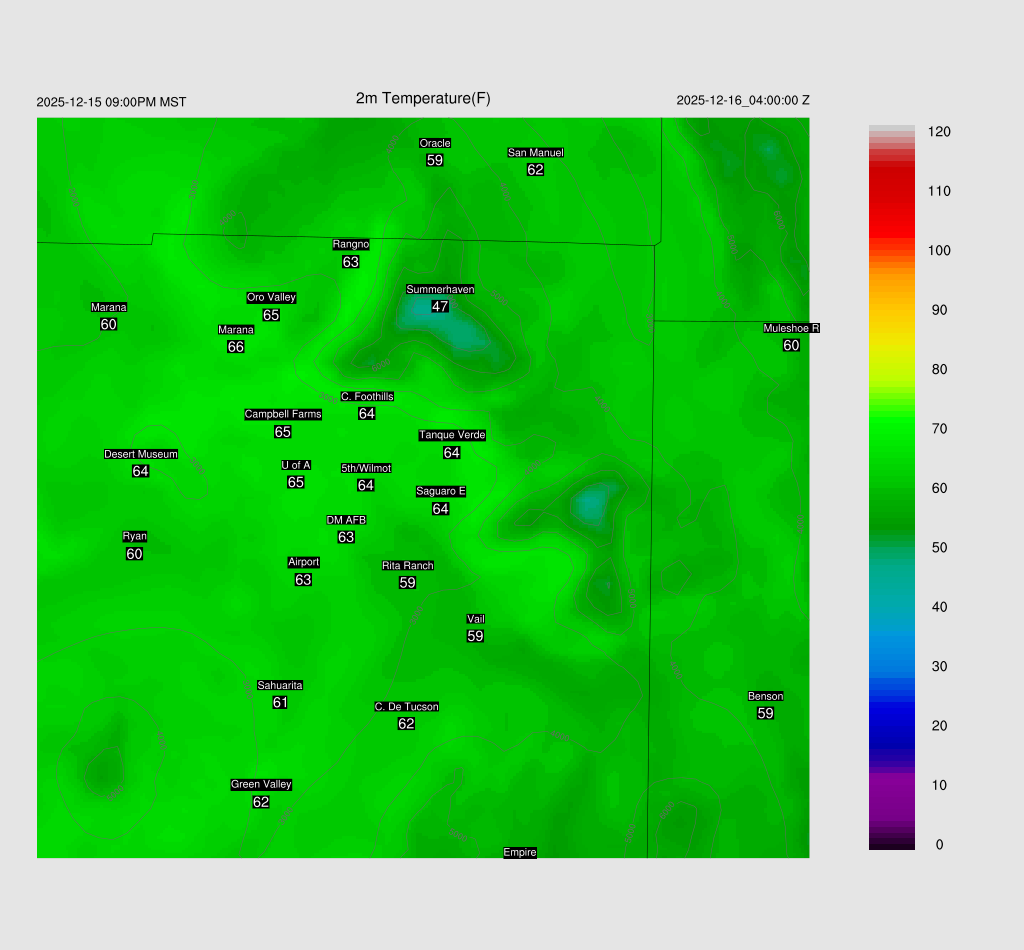
Task: Select the Sahuarita station marker
Action: (x=280, y=686)
